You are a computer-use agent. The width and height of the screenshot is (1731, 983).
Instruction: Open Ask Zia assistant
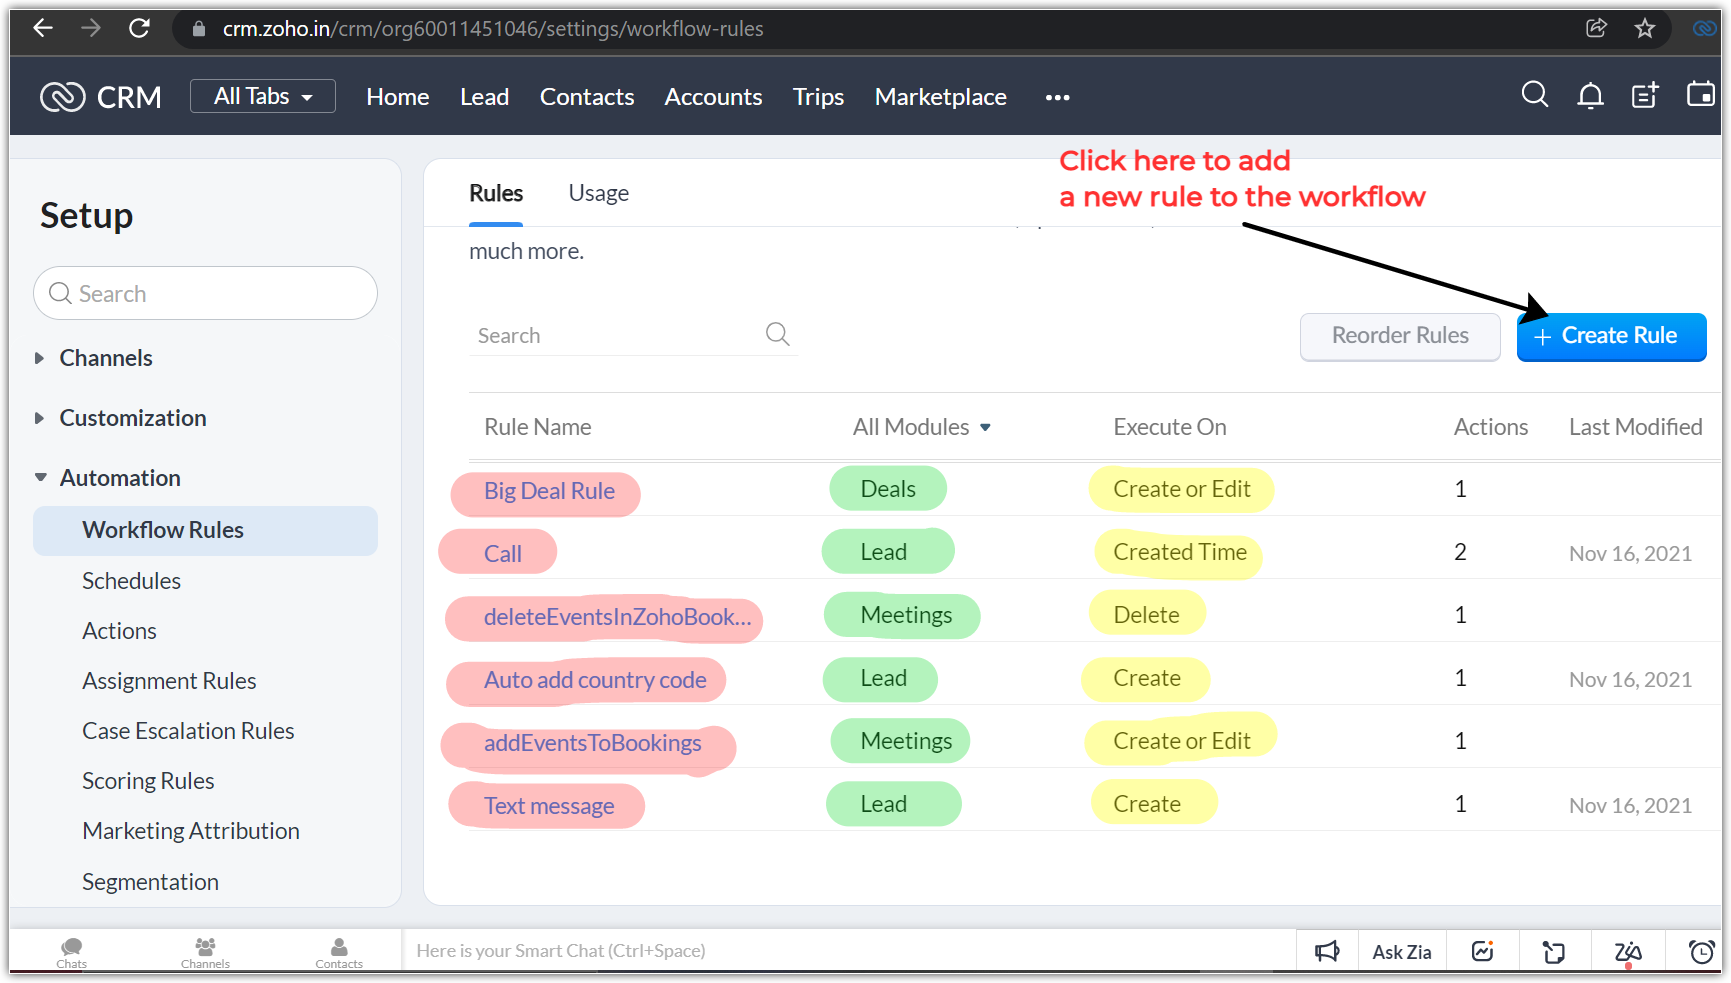[1401, 952]
